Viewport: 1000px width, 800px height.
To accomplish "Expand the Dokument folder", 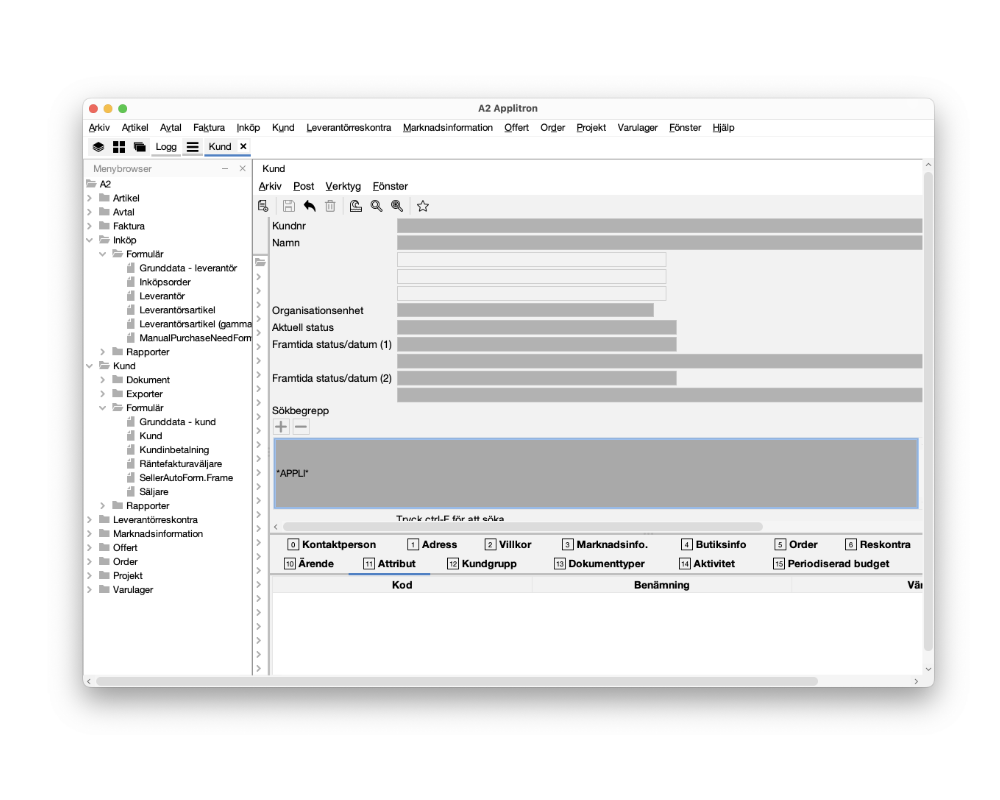I will (x=103, y=380).
